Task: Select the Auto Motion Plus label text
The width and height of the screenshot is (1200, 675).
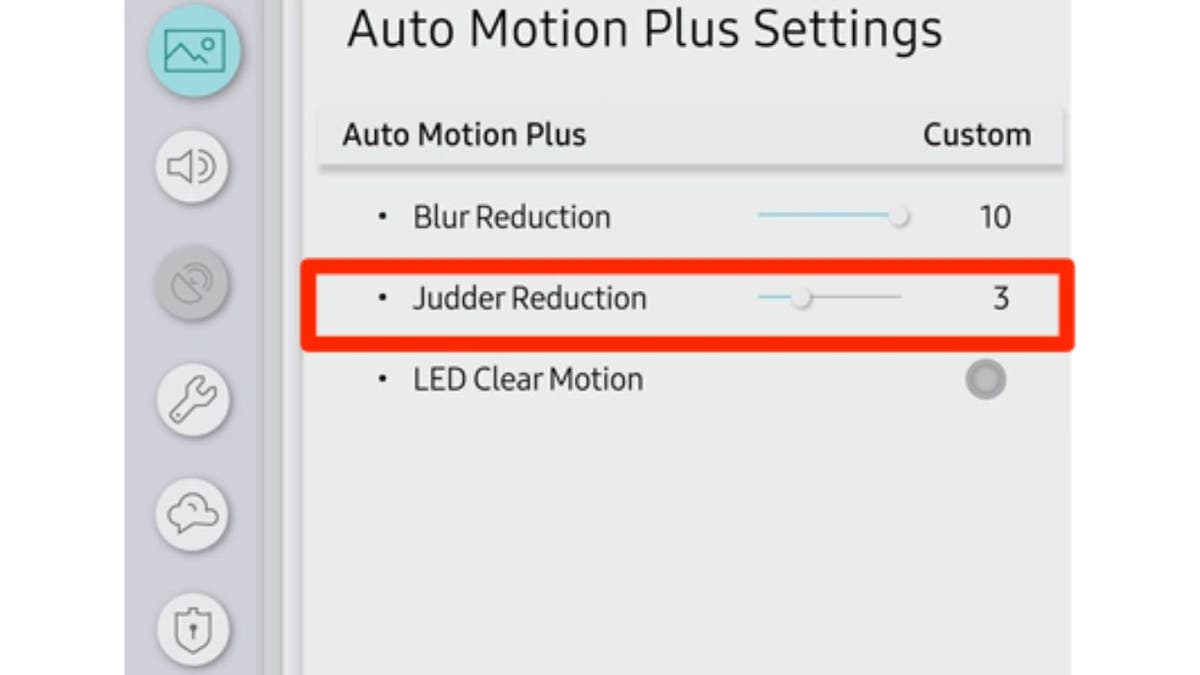Action: (464, 135)
